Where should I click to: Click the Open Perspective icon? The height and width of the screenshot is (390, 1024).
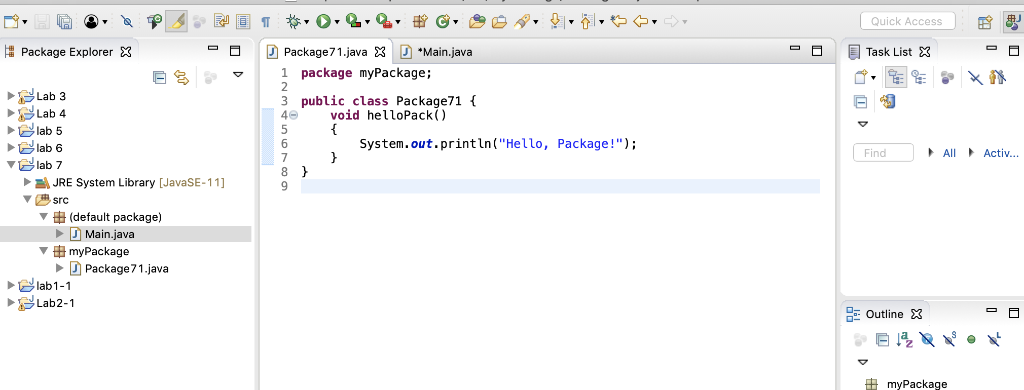985,22
